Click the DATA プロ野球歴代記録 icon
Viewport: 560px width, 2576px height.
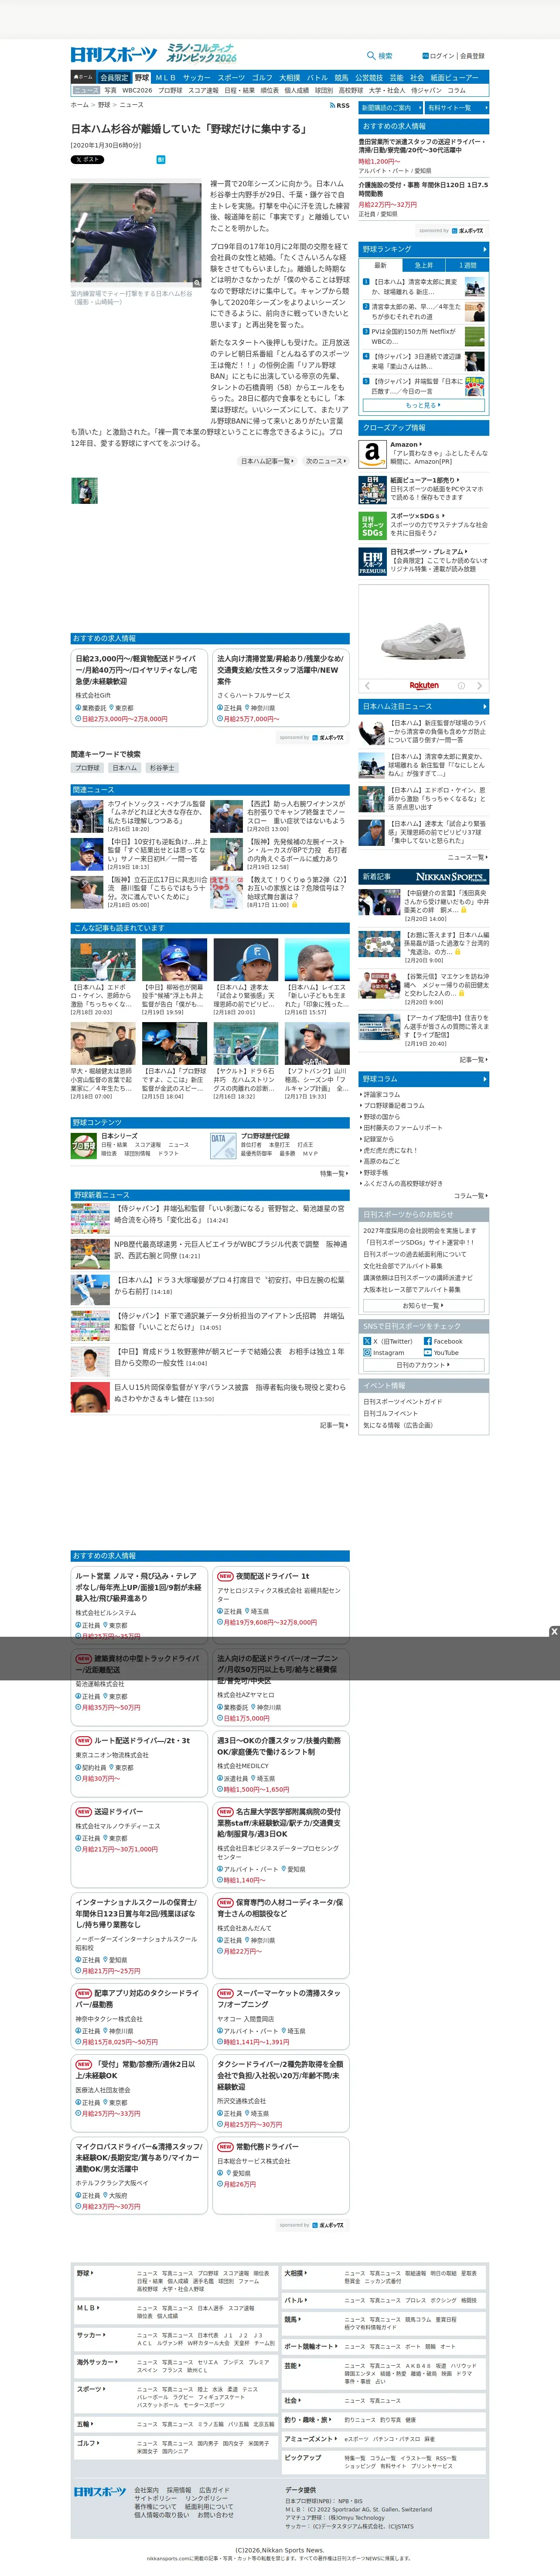tap(223, 1145)
